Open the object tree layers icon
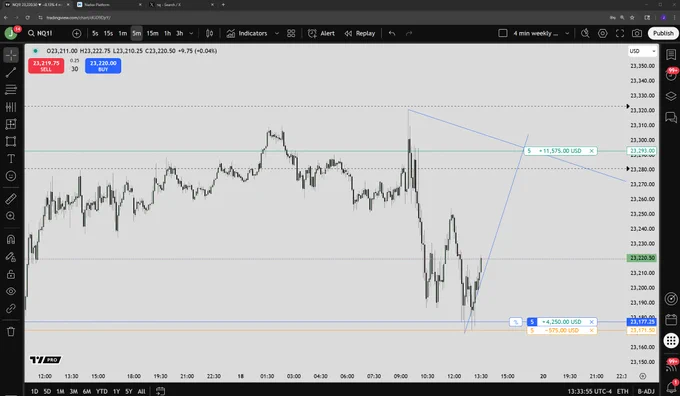 click(671, 96)
